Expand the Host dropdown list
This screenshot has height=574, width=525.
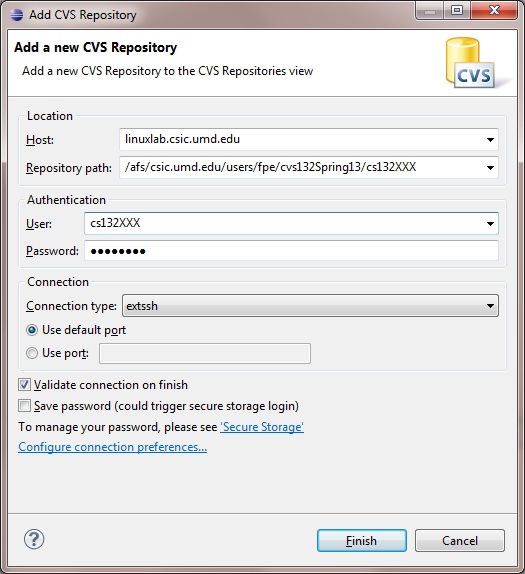pyautogui.click(x=490, y=139)
